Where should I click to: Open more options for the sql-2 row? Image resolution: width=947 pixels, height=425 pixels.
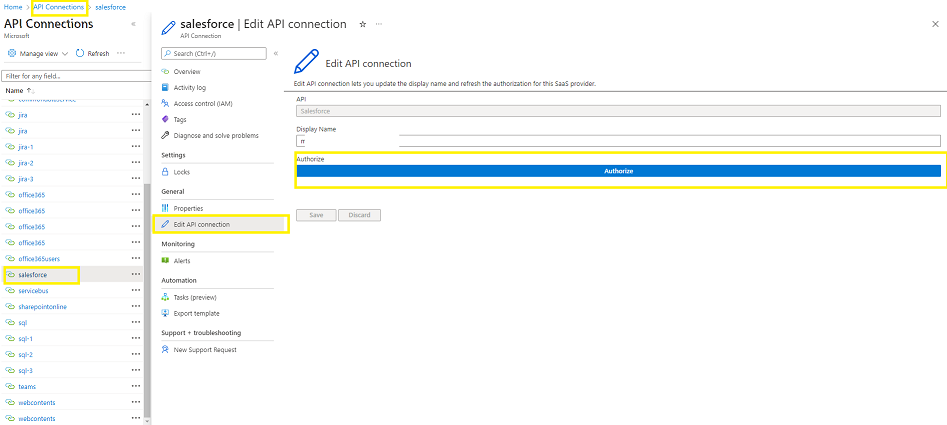(x=135, y=354)
